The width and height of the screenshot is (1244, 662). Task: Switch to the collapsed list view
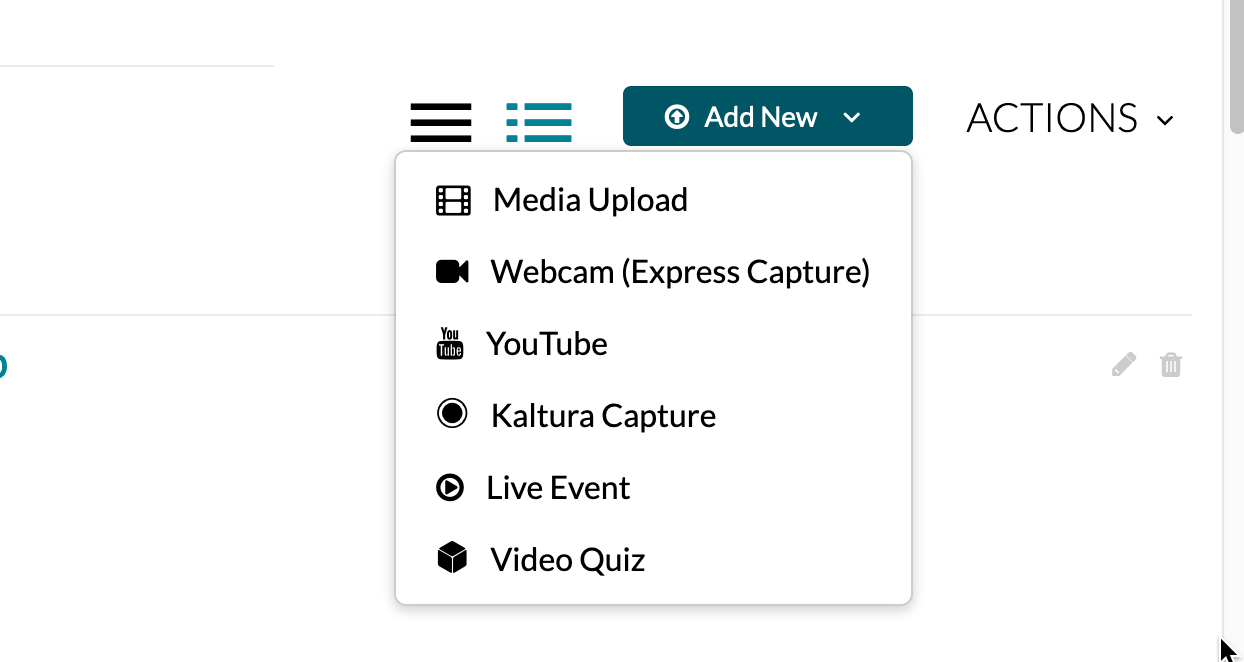440,122
